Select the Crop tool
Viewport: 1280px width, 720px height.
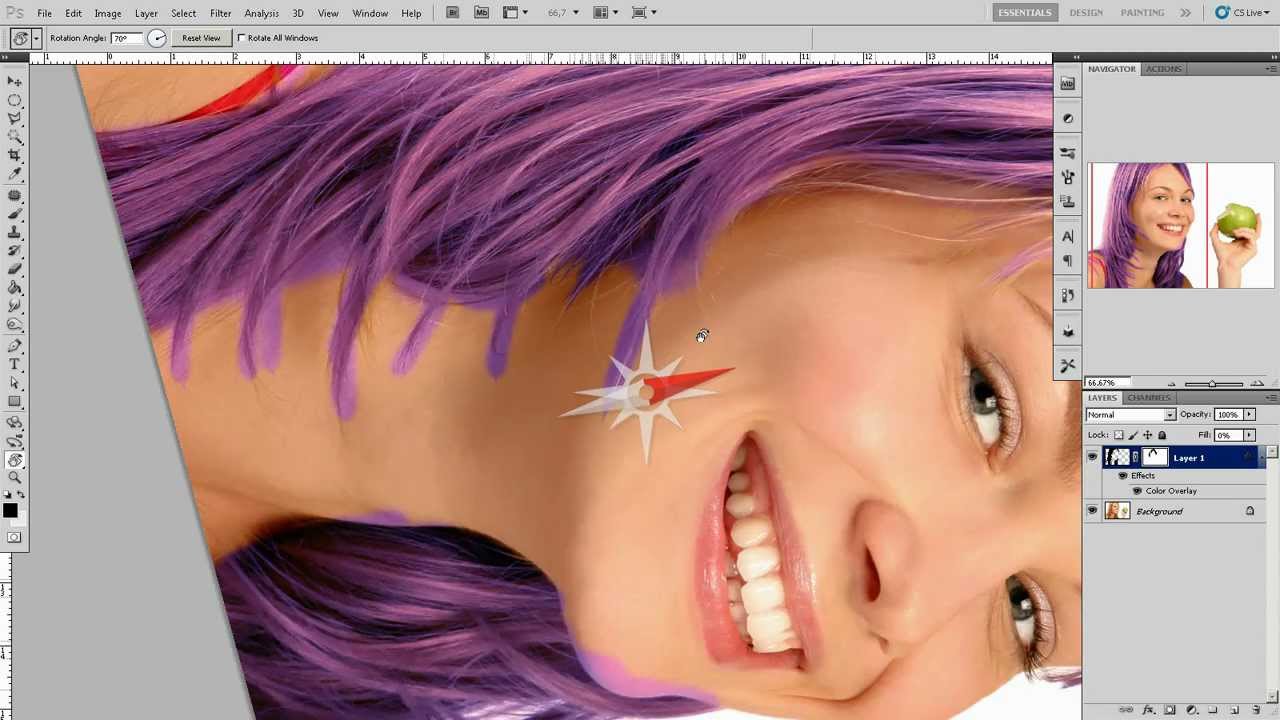point(14,155)
